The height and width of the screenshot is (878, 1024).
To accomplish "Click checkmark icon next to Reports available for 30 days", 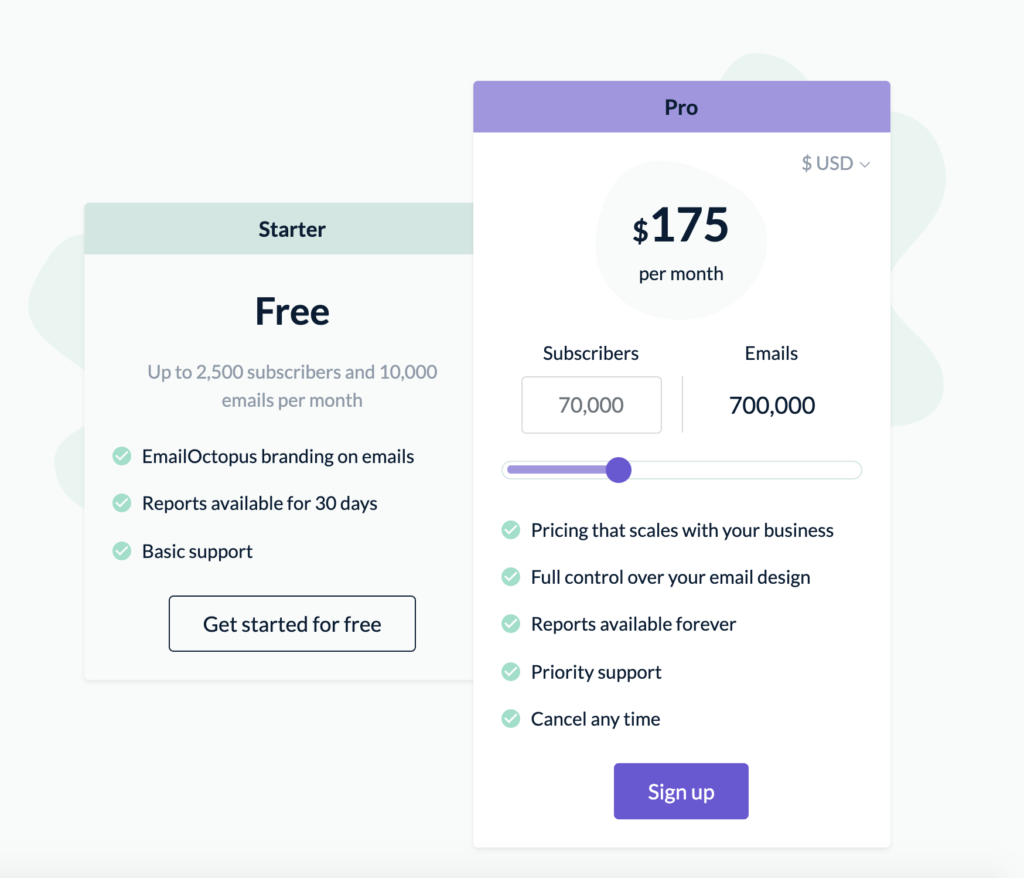I will (x=122, y=503).
